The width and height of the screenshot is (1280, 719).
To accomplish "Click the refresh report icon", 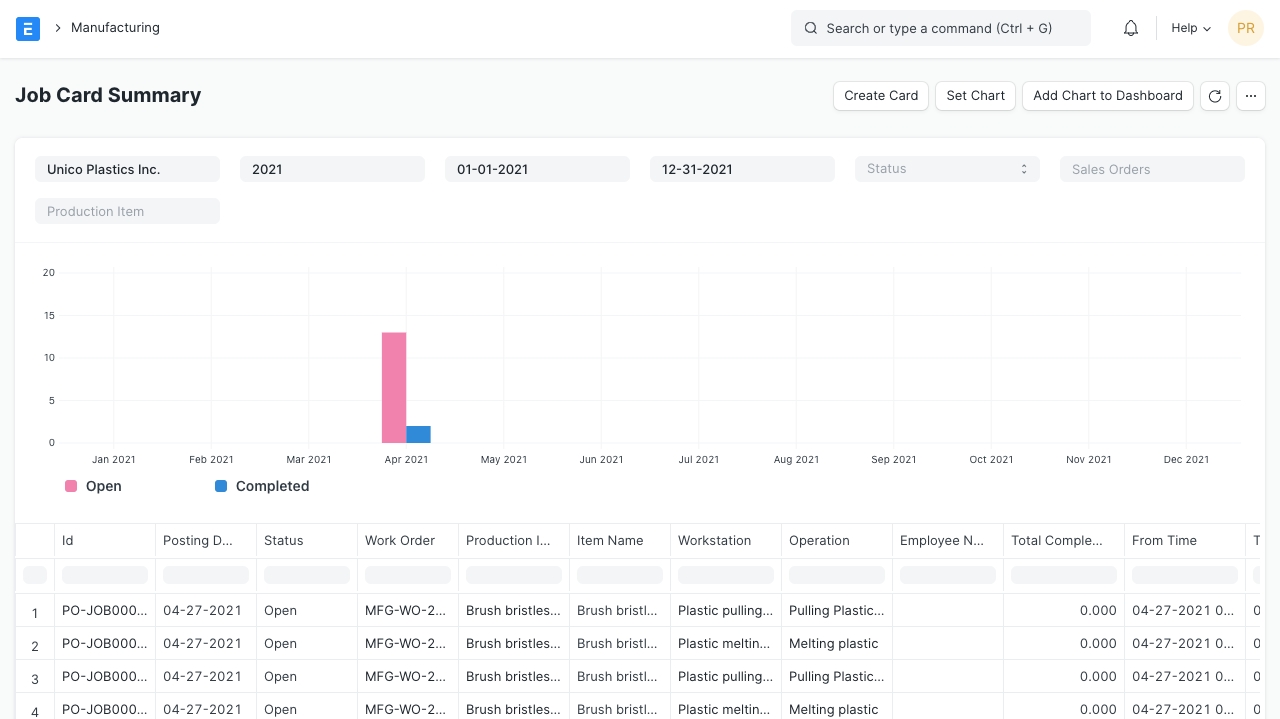I will click(1215, 96).
